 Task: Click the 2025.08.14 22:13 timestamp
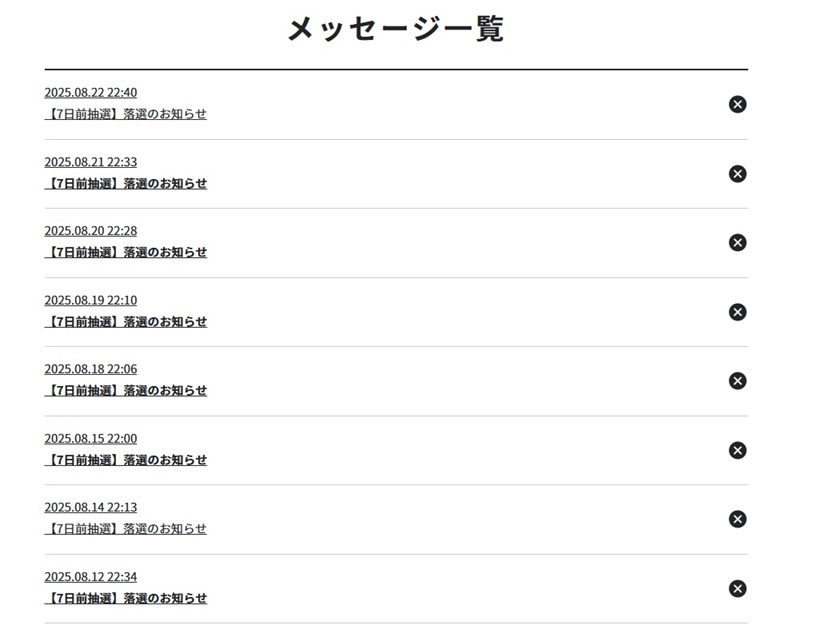click(91, 507)
